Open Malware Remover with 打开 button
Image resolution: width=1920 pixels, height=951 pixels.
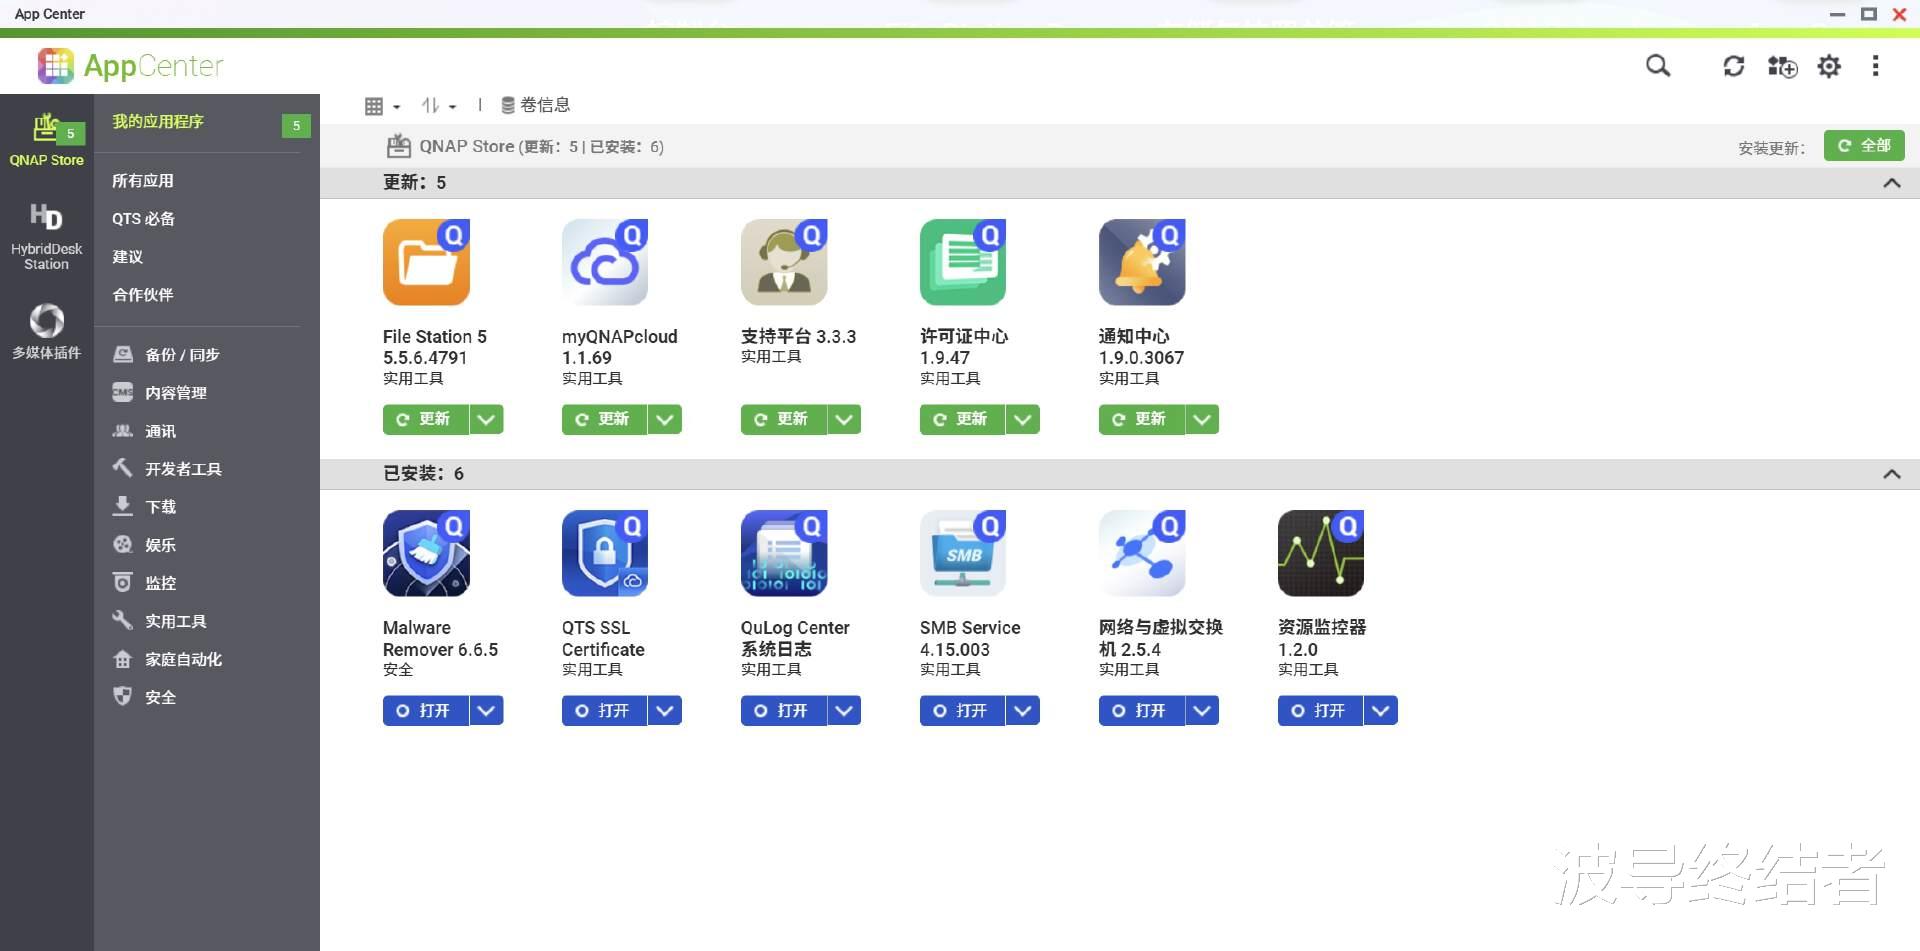(426, 711)
